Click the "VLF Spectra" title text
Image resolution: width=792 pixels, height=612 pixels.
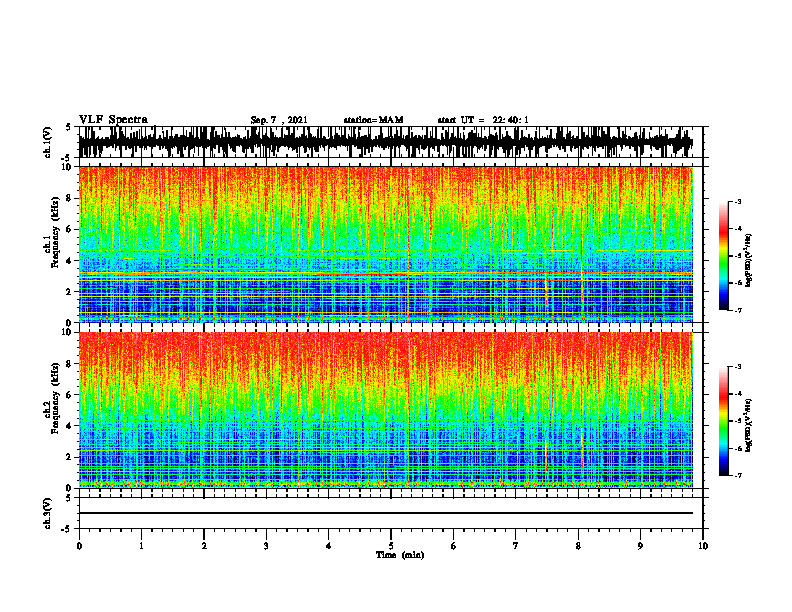113,120
